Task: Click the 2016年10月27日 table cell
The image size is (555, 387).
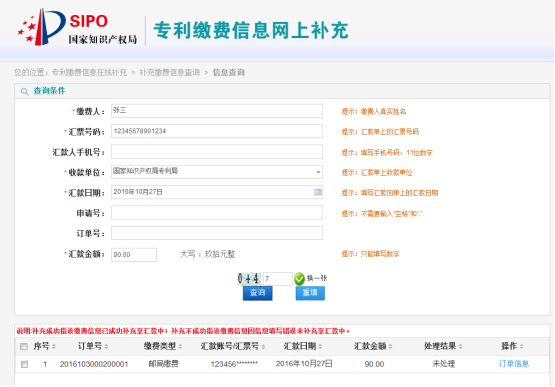Action: [x=304, y=364]
